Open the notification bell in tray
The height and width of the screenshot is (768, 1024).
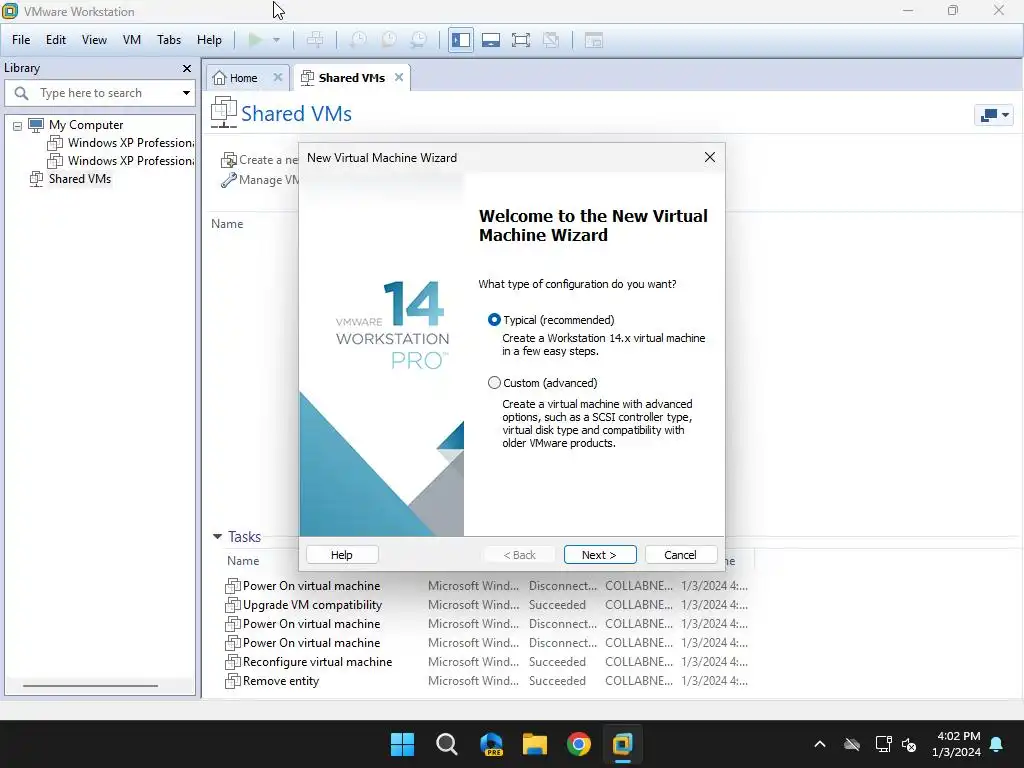point(997,744)
